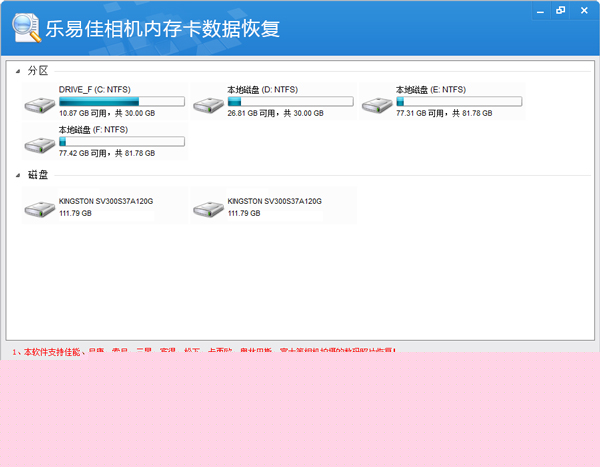Click the D: drive usage bar
The height and width of the screenshot is (467, 600).
pos(290,101)
